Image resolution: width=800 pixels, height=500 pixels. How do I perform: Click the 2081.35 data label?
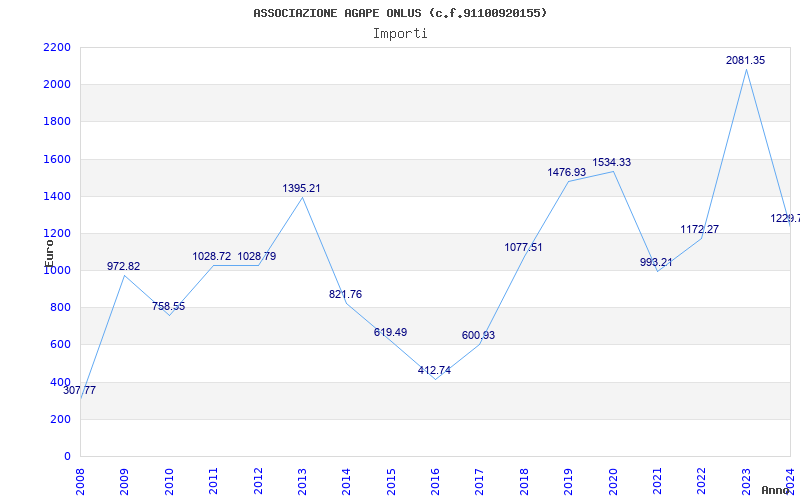coord(745,60)
